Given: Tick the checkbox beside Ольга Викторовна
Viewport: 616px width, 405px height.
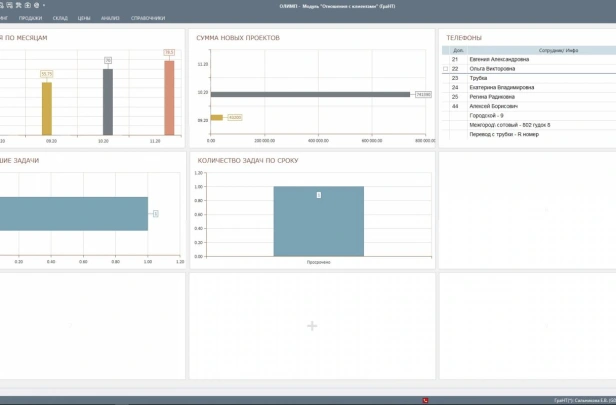Looking at the screenshot, I should (x=446, y=69).
